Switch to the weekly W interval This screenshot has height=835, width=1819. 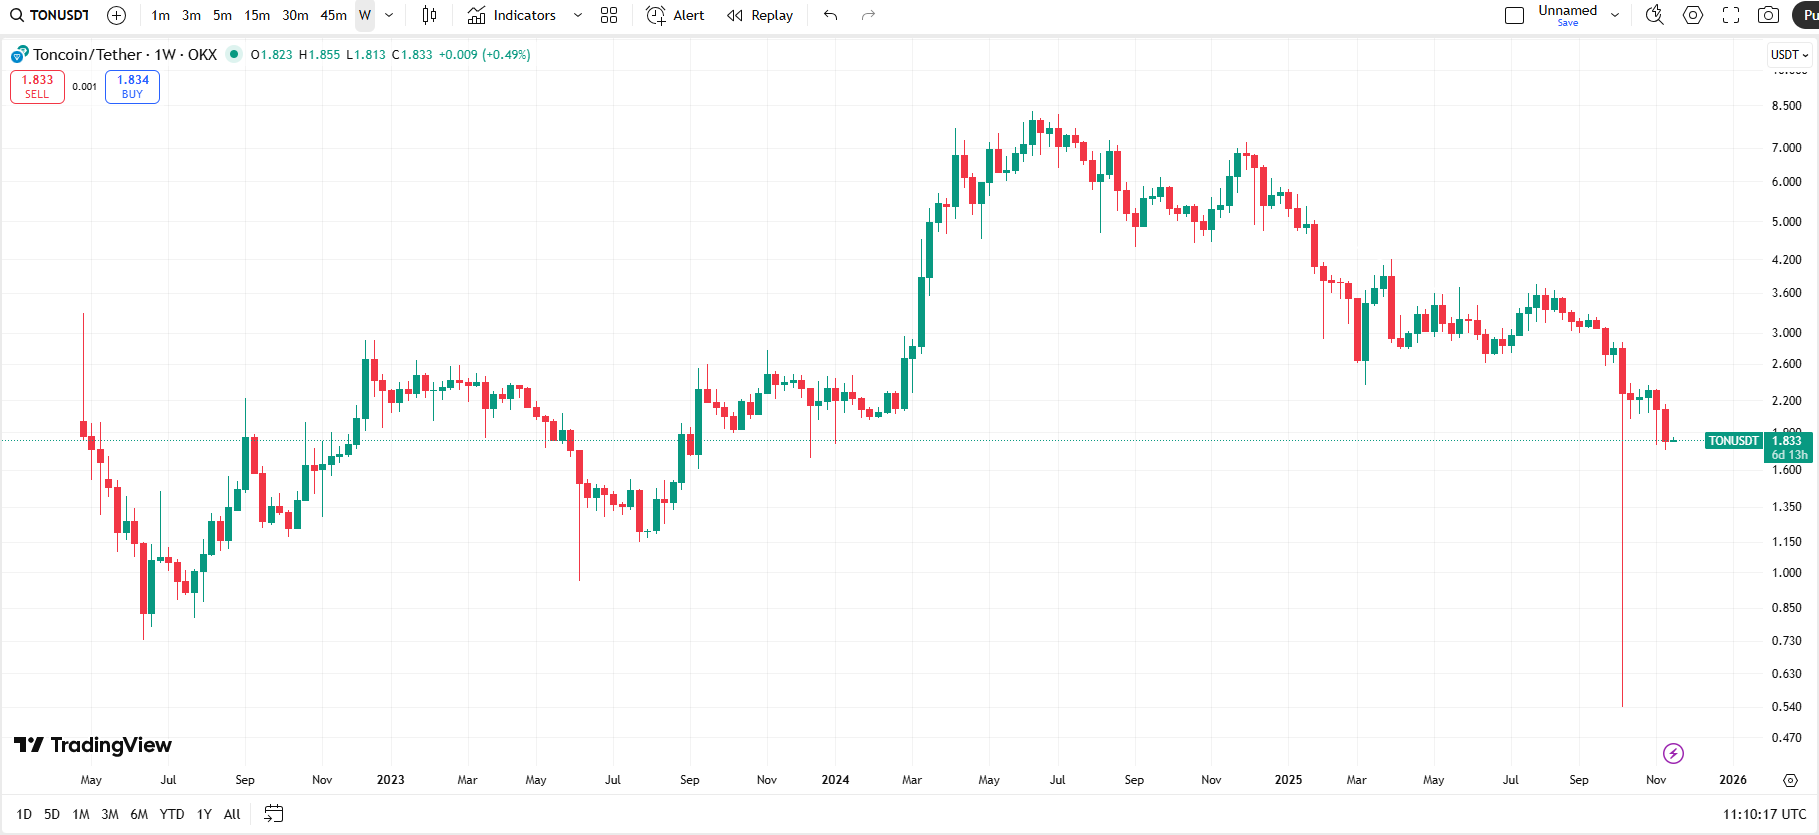pos(365,15)
